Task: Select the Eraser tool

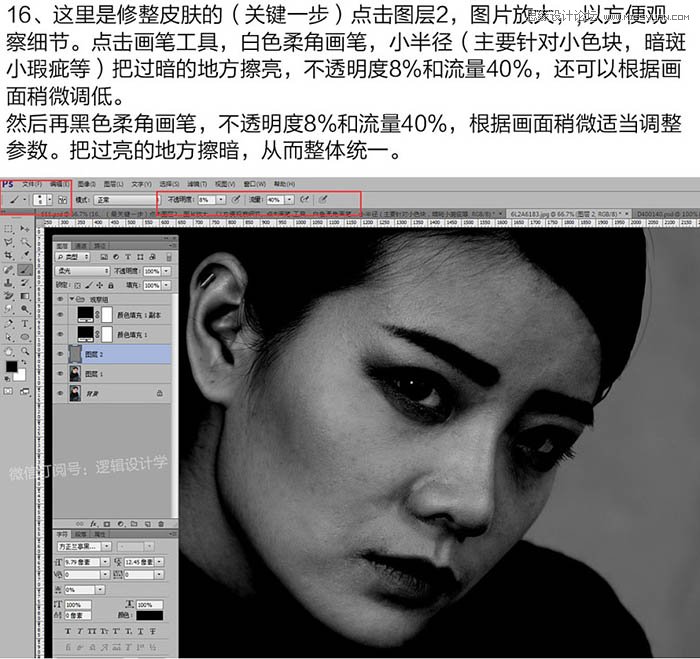Action: [8, 296]
